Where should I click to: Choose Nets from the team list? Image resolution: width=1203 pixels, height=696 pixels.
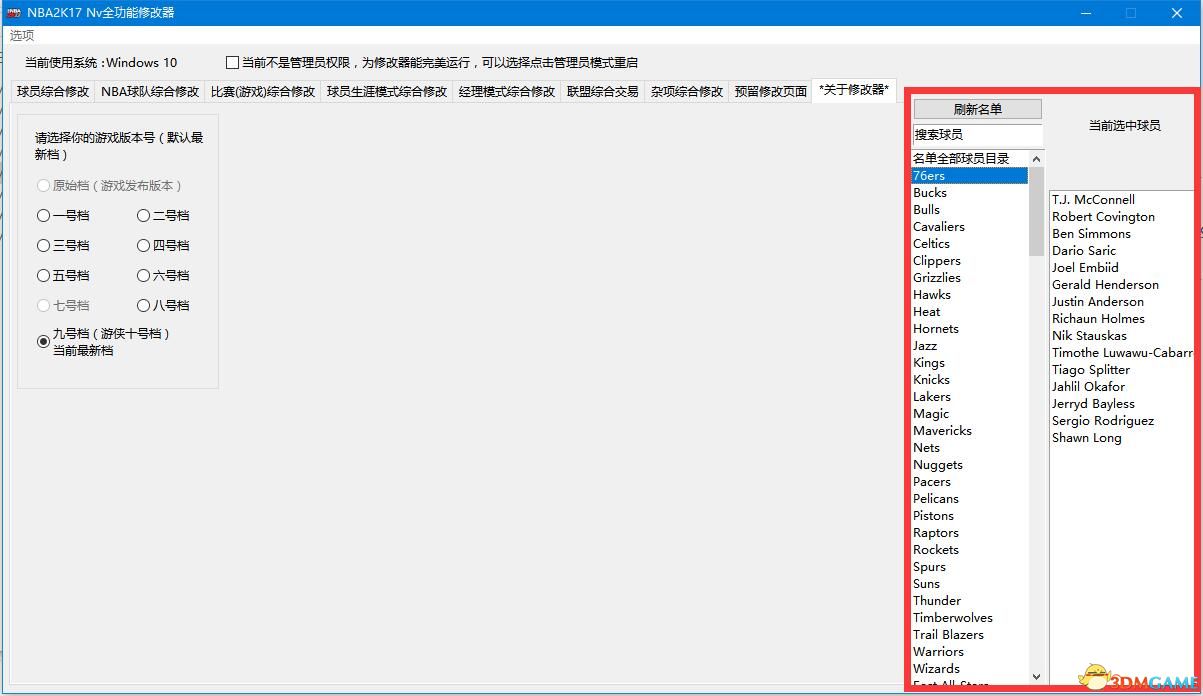click(969, 448)
